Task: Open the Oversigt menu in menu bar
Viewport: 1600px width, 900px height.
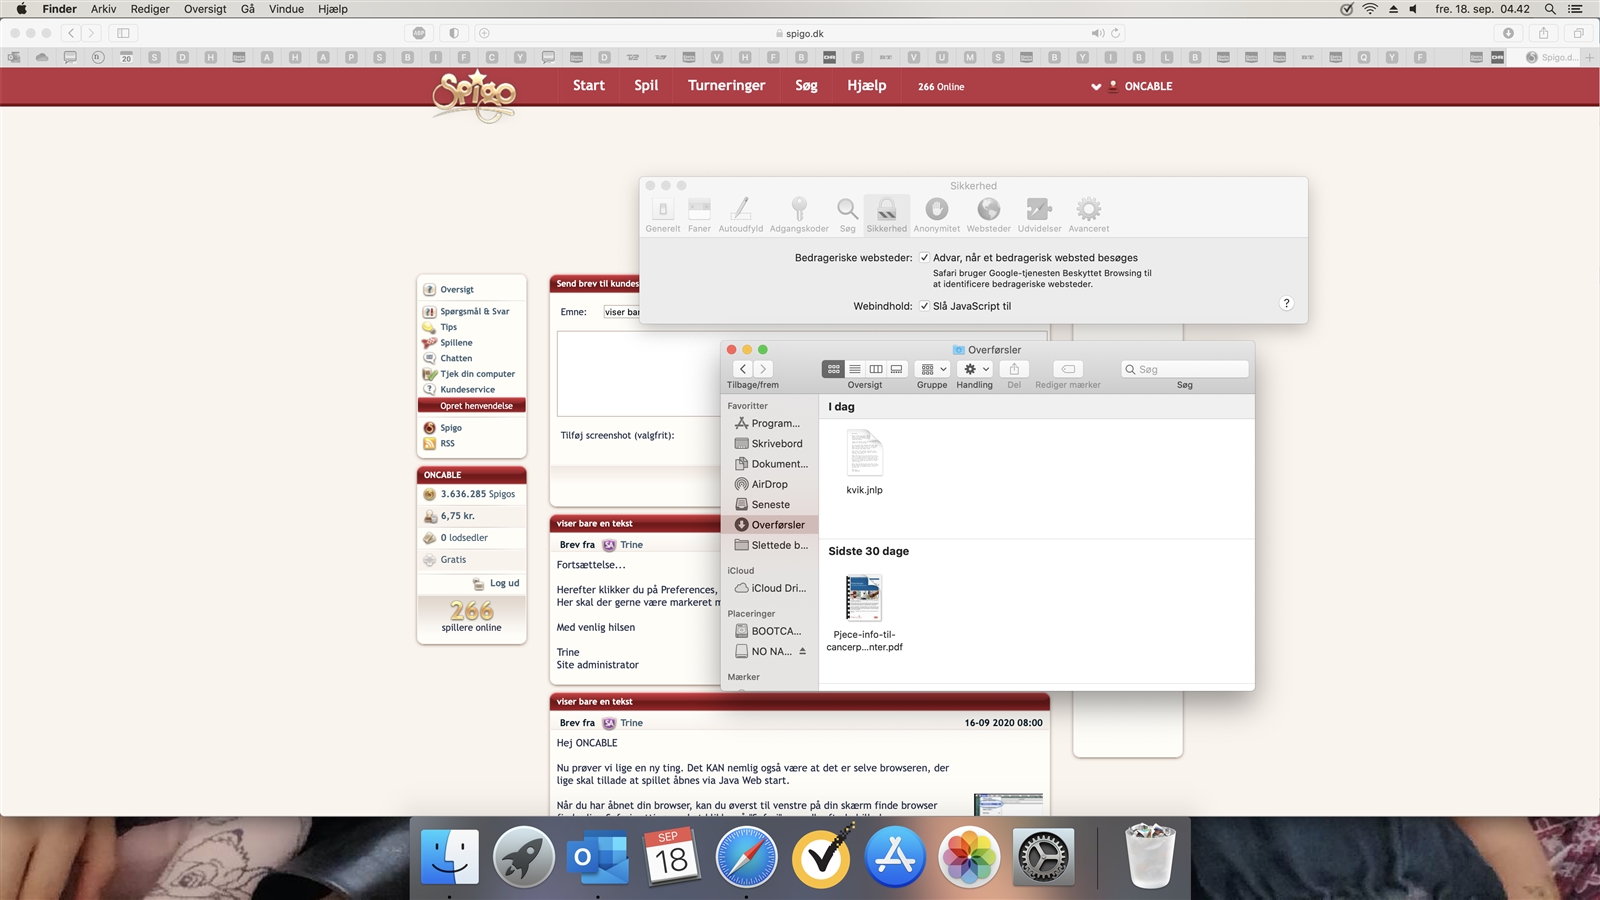Action: tap(205, 9)
